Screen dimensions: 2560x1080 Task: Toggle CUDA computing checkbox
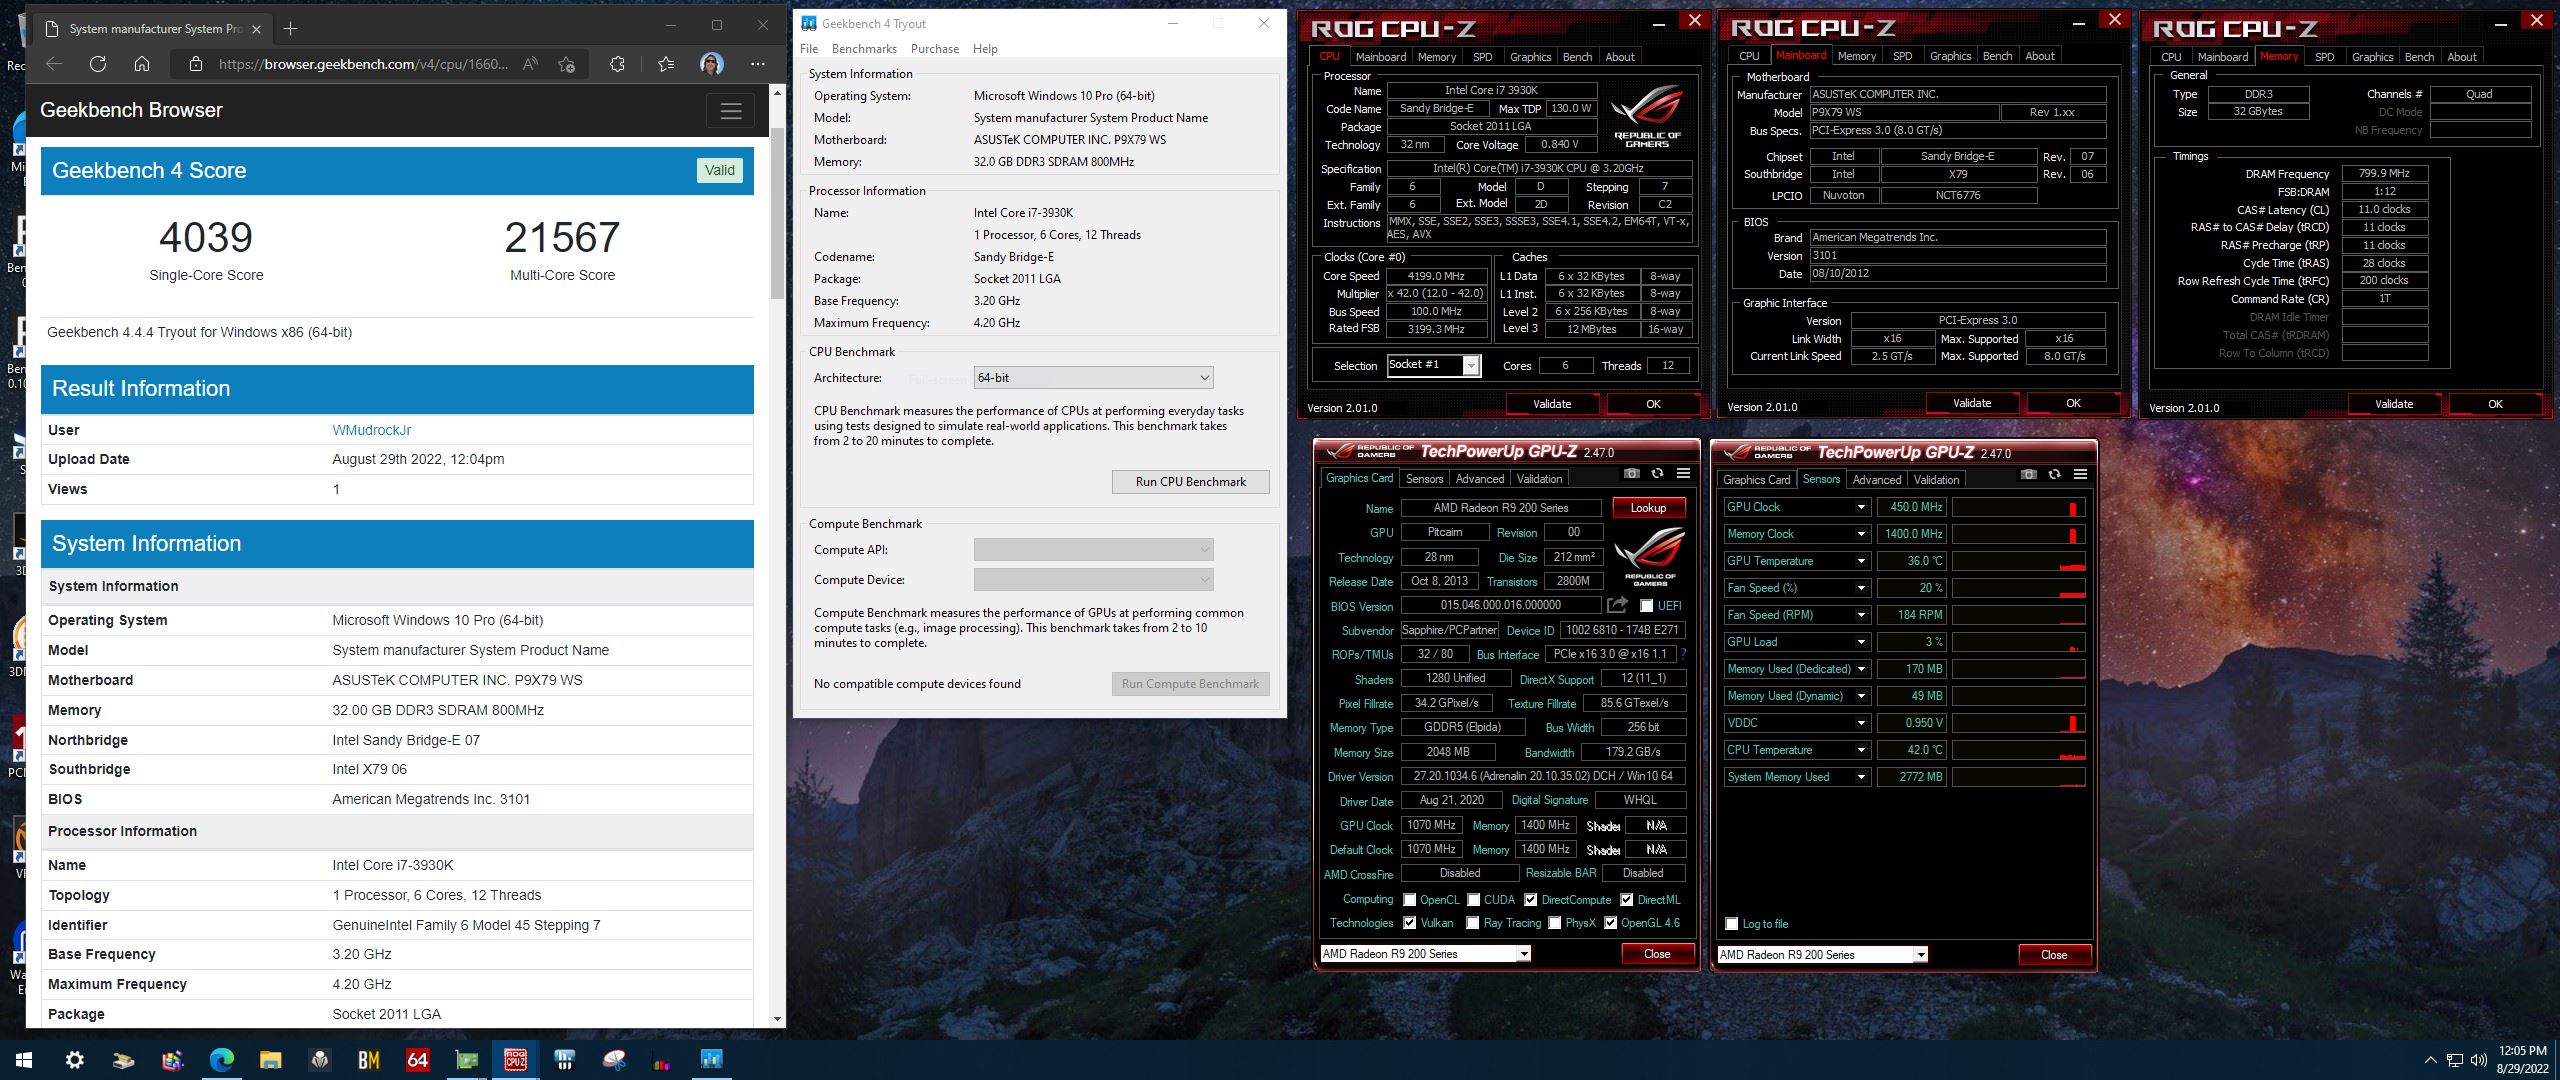coord(1473,900)
